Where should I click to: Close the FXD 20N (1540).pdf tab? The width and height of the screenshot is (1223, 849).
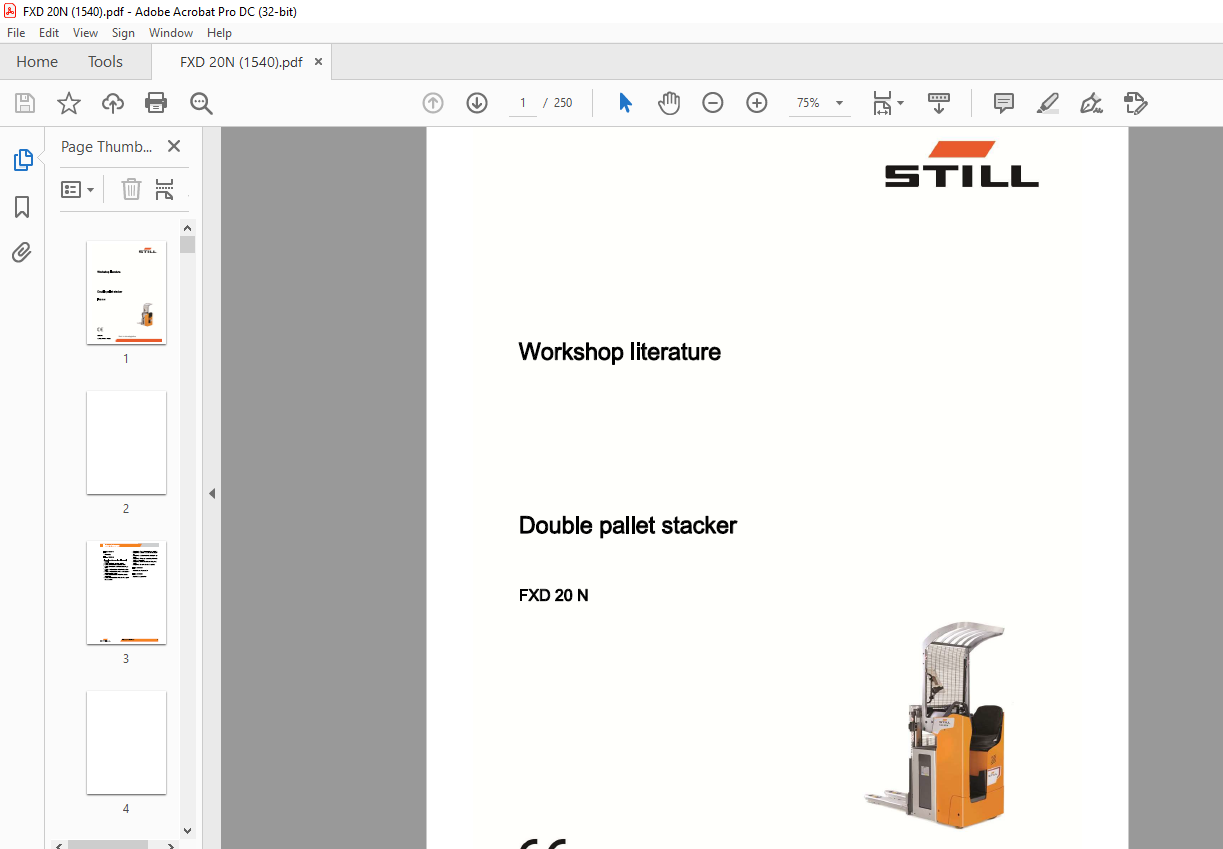319,62
